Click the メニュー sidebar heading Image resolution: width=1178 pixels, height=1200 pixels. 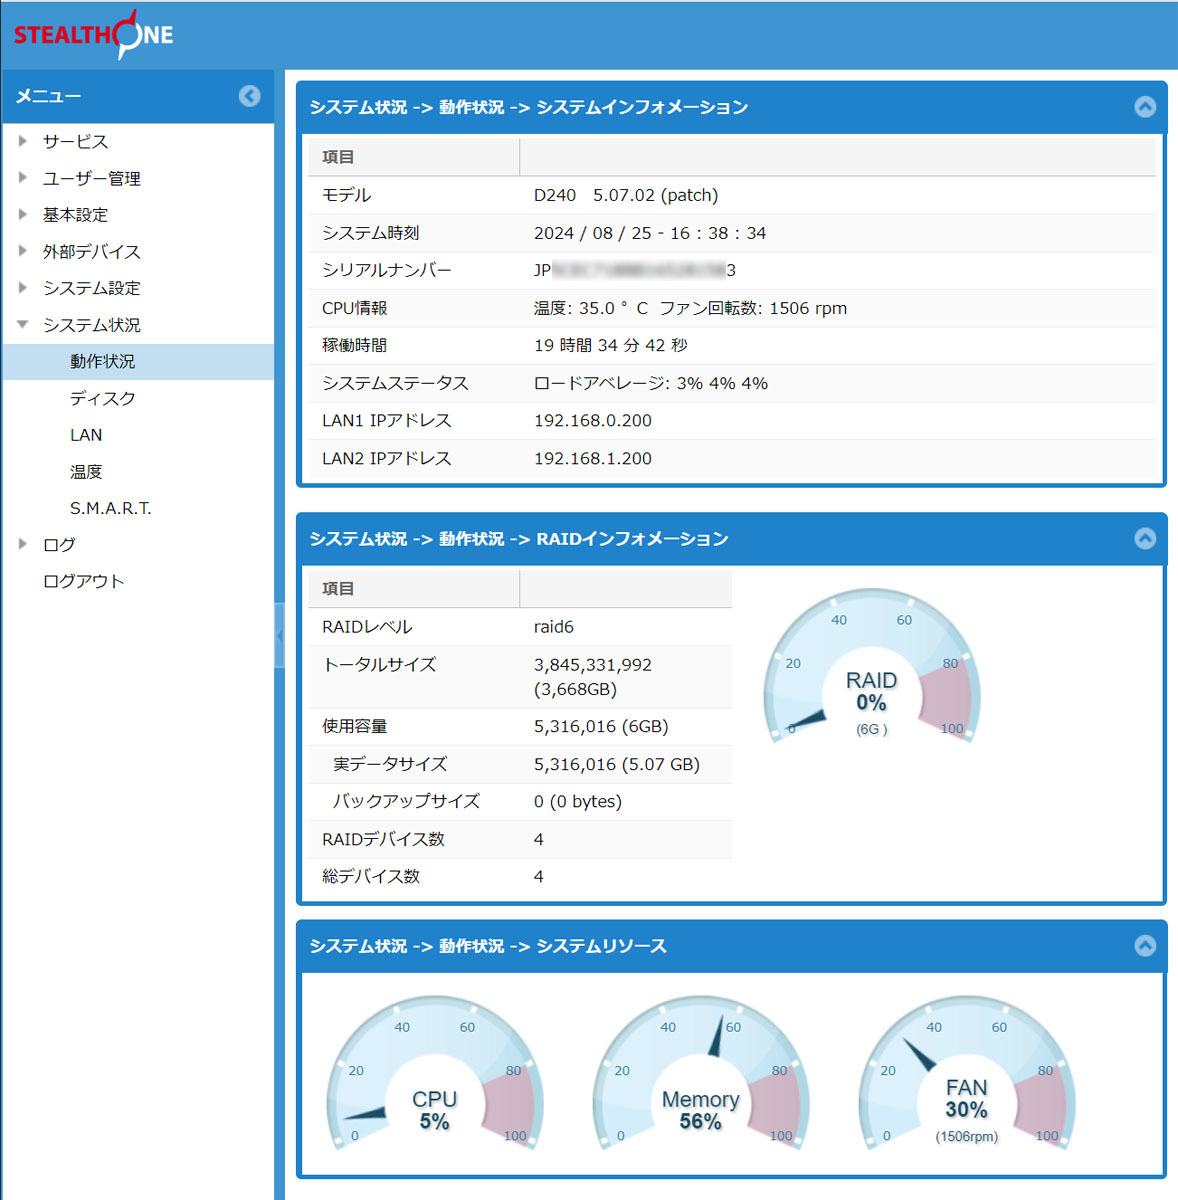tap(48, 96)
